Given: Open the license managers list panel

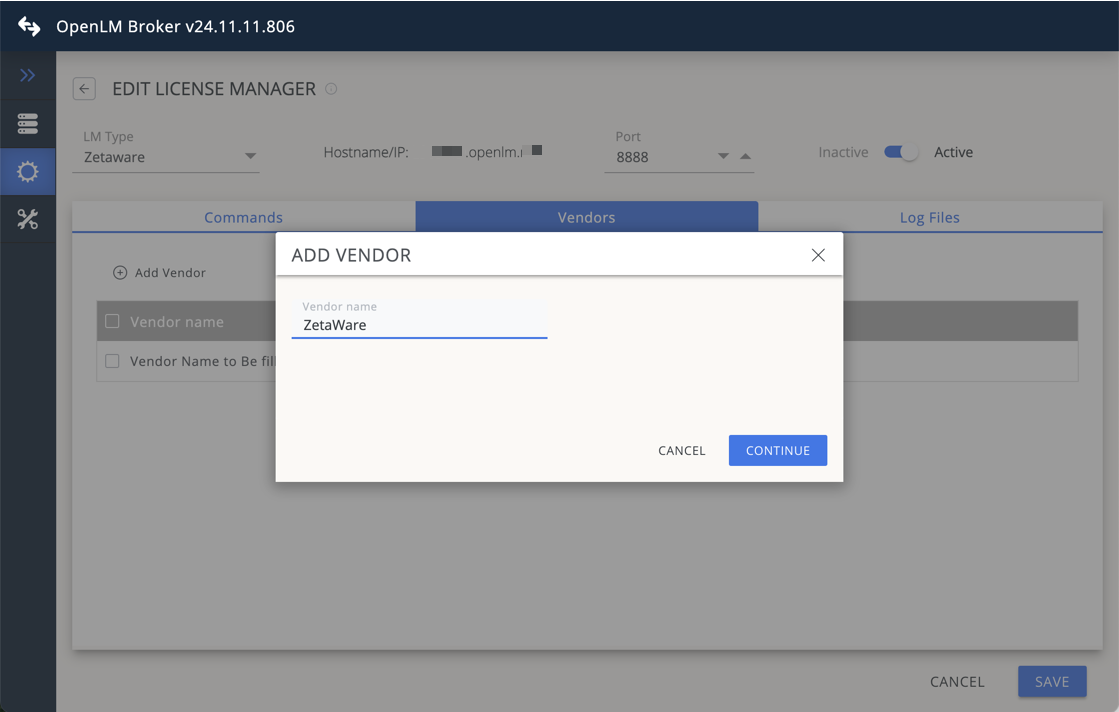Looking at the screenshot, I should pyautogui.click(x=28, y=123).
